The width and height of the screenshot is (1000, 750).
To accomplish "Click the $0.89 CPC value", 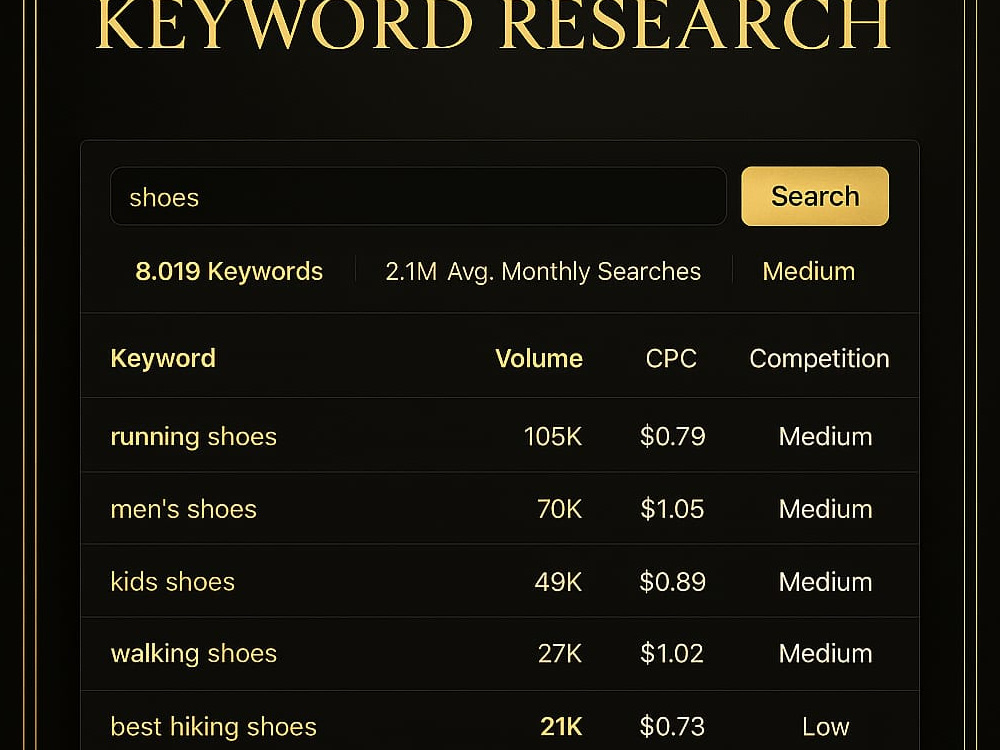I will pyautogui.click(x=673, y=582).
